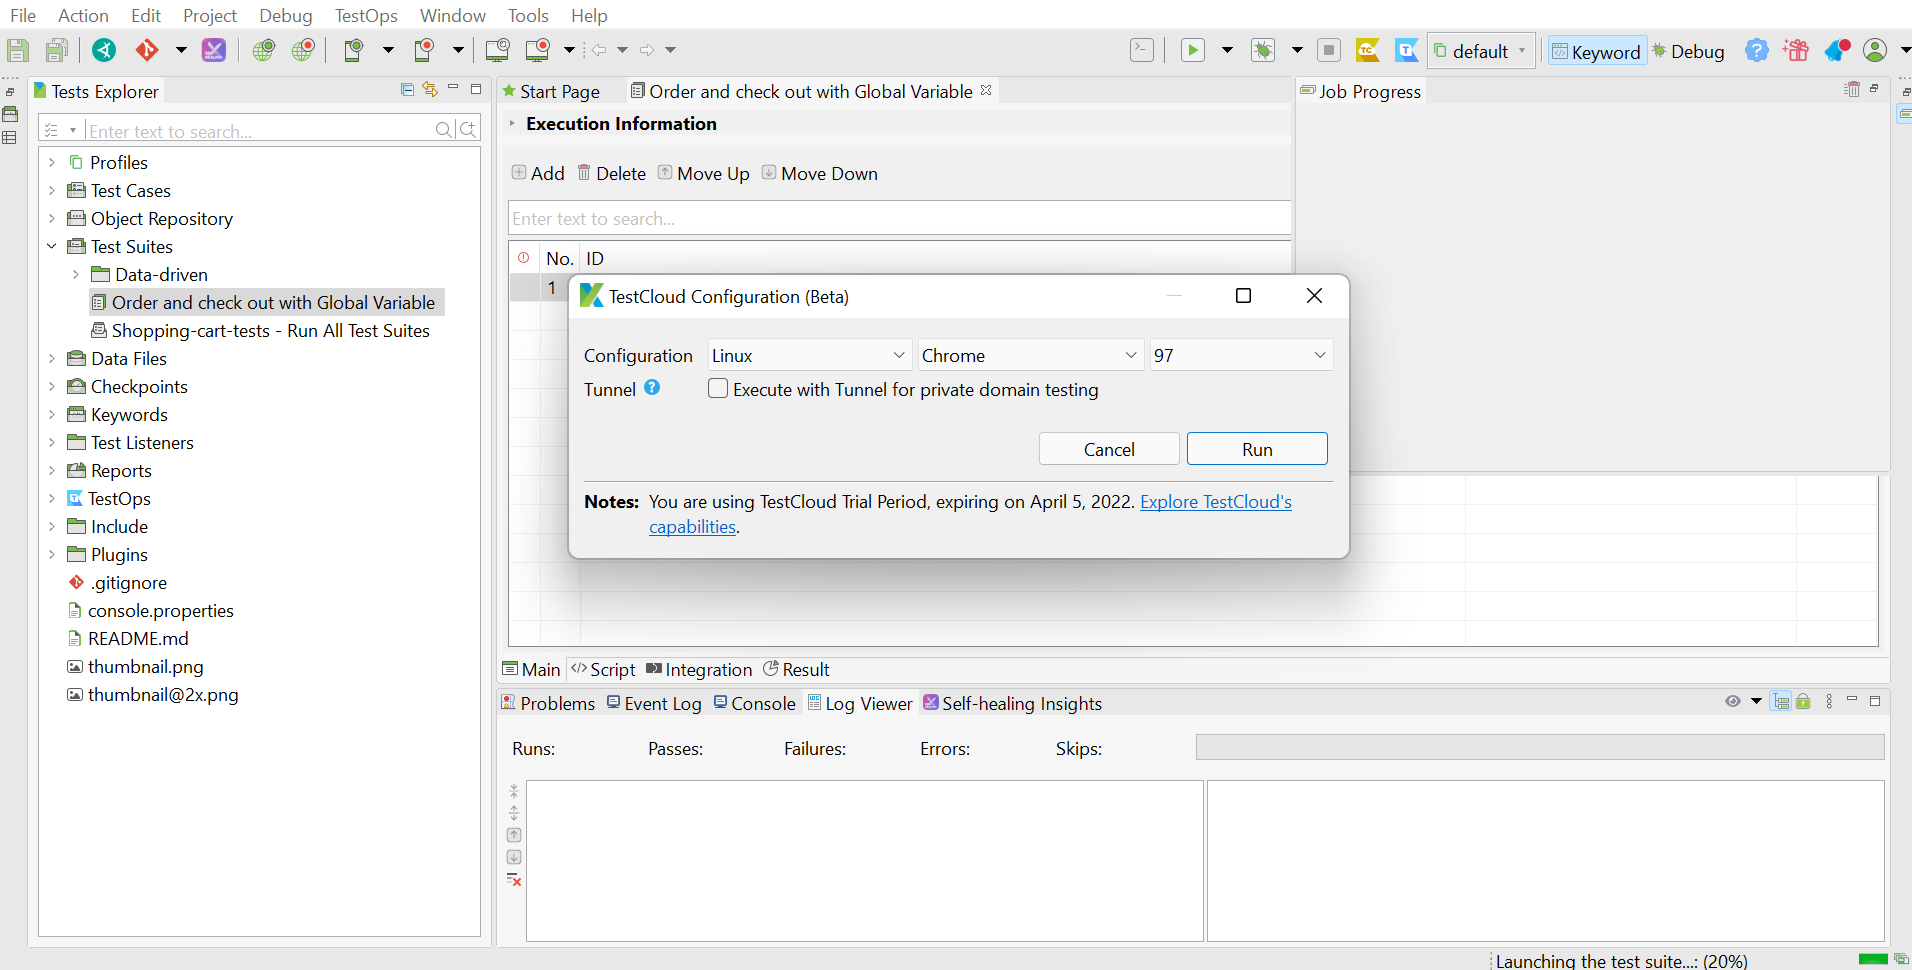Enable Execute with Tunnel checkbox
This screenshot has width=1912, height=970.
[718, 388]
